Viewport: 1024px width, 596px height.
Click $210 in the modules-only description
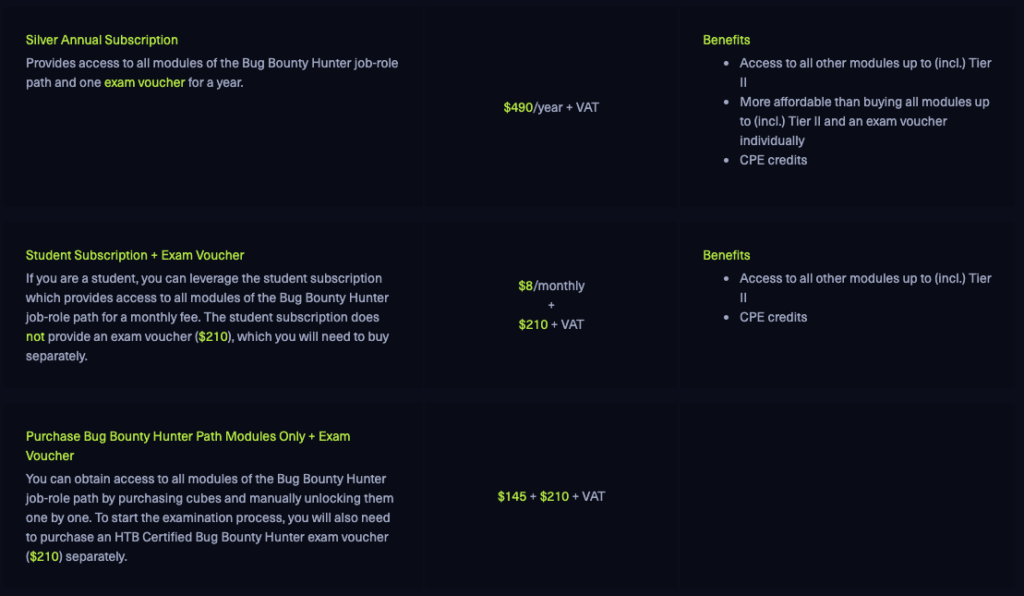44,556
